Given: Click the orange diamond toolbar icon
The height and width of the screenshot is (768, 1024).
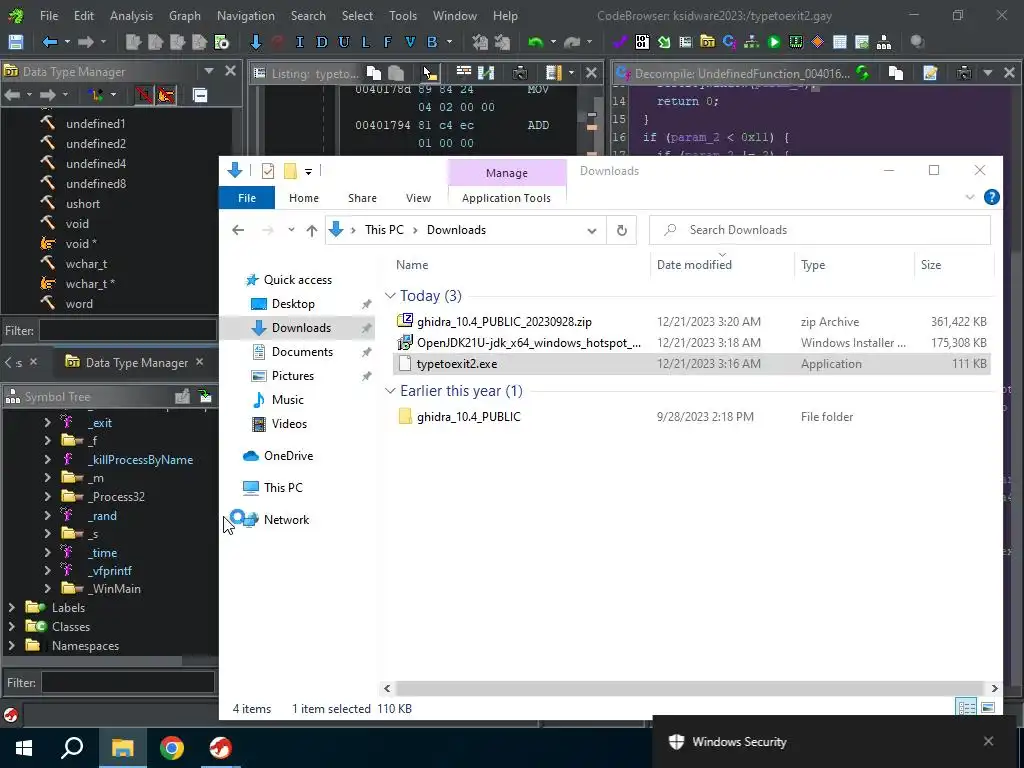Looking at the screenshot, I should pyautogui.click(x=818, y=42).
